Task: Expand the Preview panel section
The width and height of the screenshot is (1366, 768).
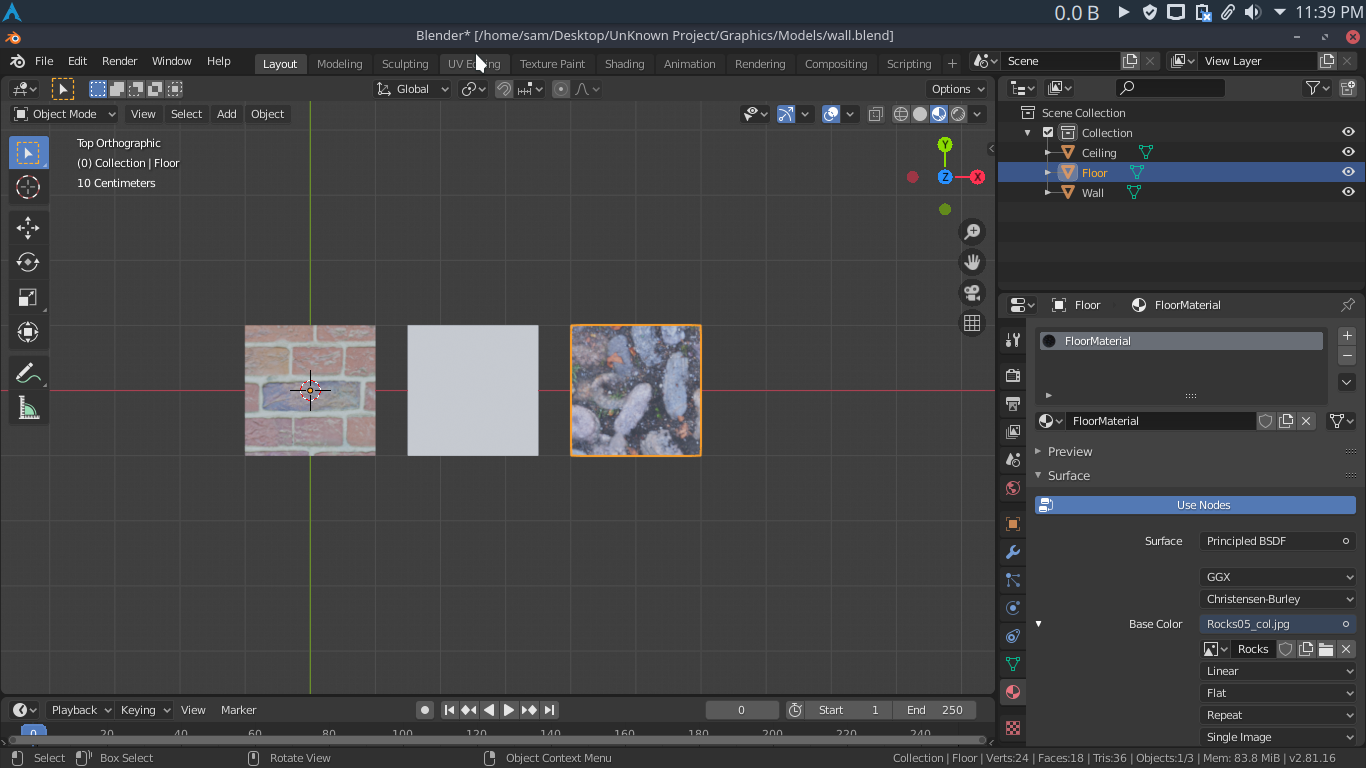Action: tap(1069, 452)
